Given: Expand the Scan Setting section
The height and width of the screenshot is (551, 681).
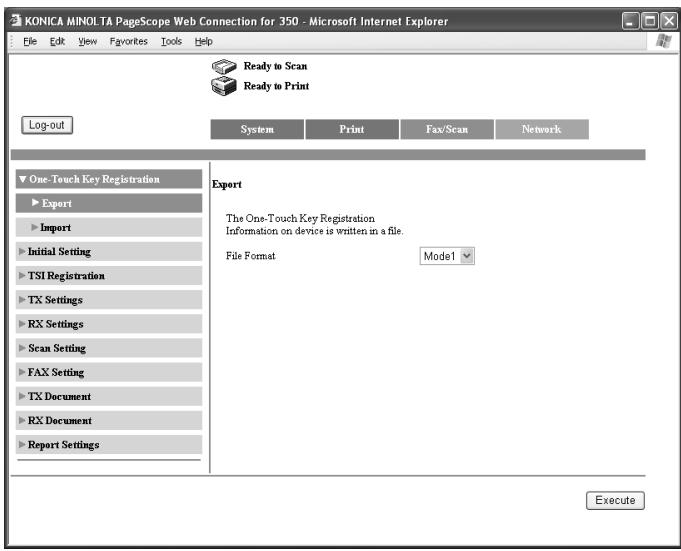Looking at the screenshot, I should (x=109, y=348).
